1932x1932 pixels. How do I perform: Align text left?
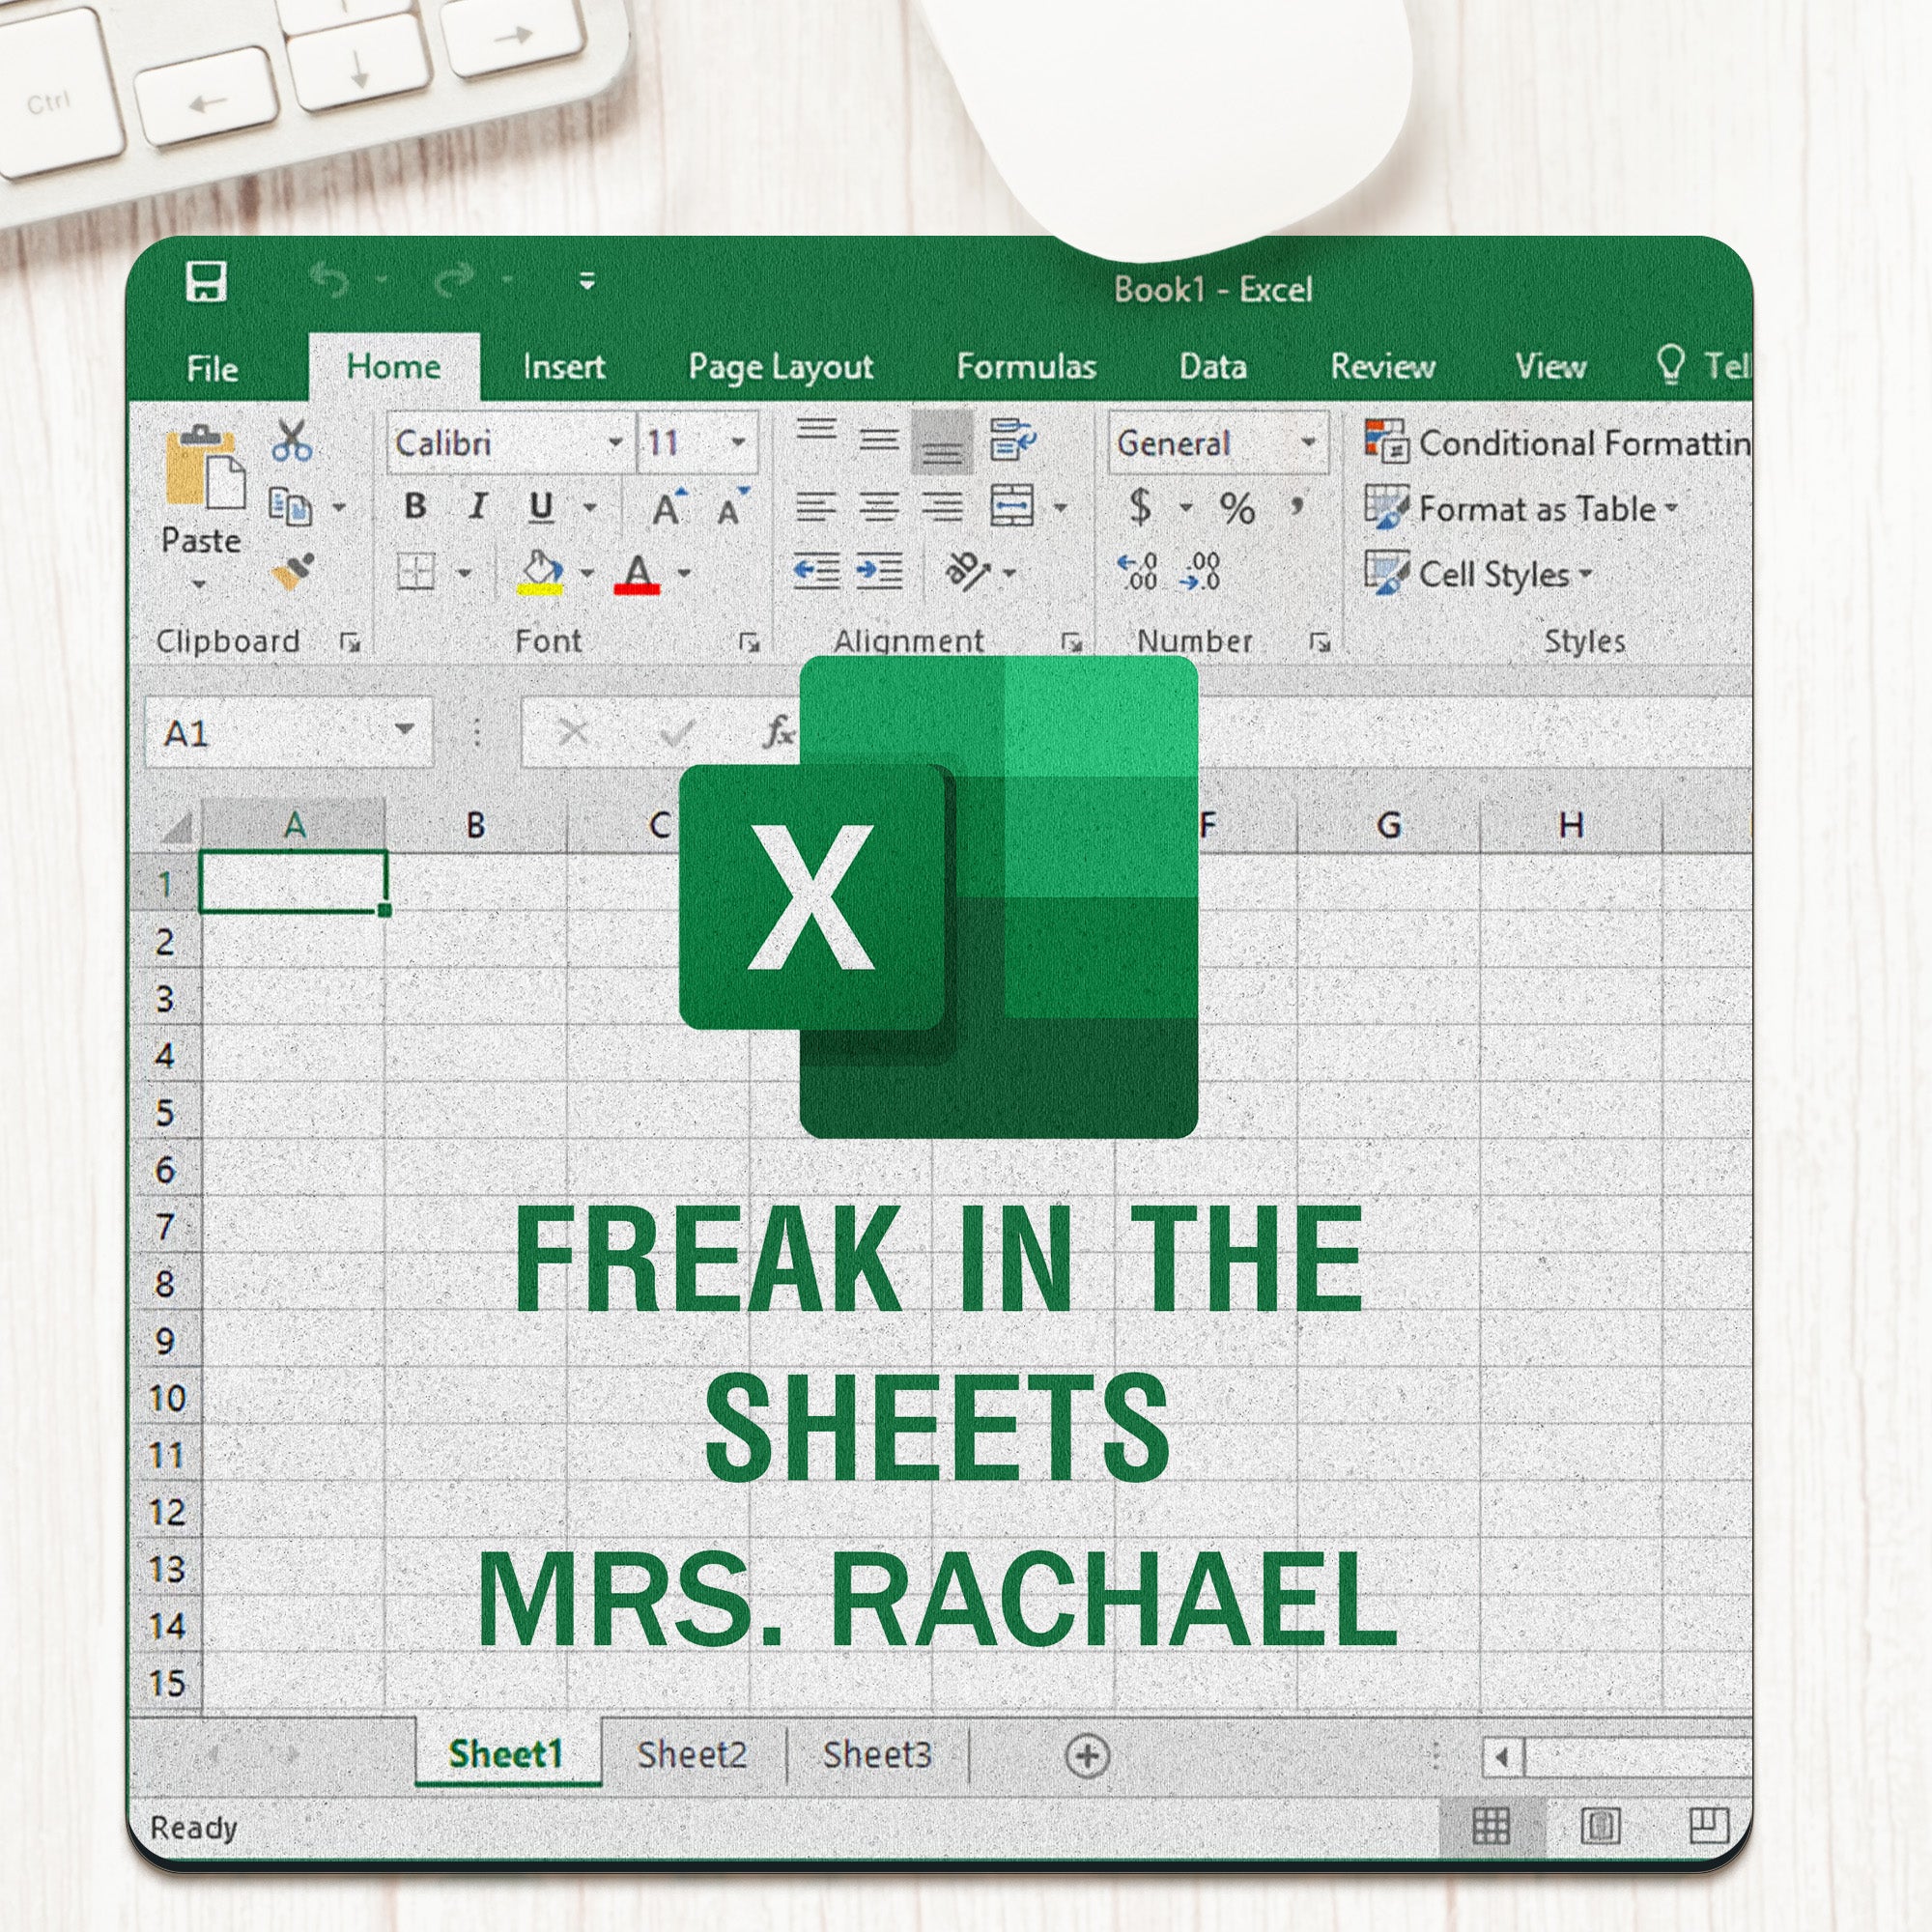pos(816,508)
